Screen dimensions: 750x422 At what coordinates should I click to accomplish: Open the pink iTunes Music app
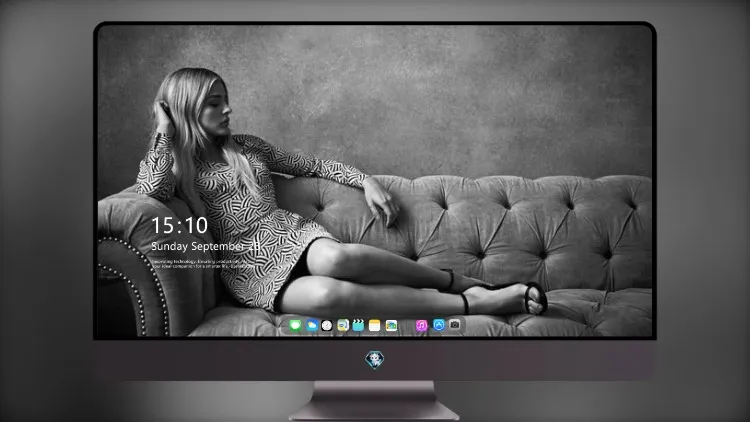click(x=421, y=326)
